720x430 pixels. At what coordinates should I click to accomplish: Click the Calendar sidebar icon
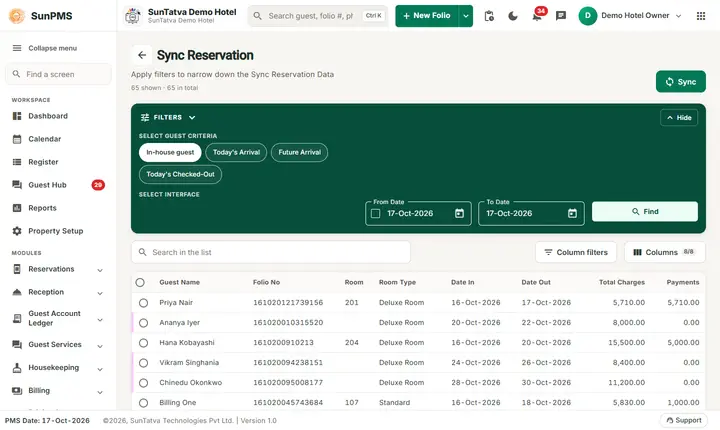coord(17,139)
